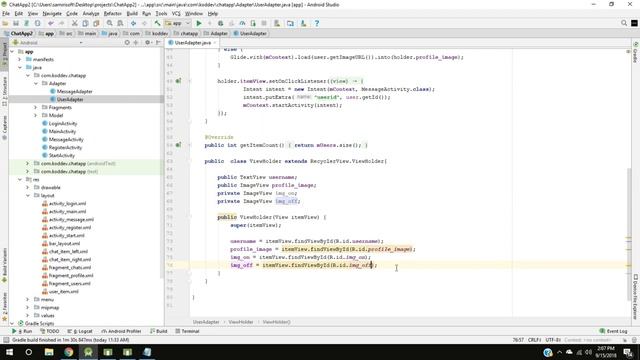Open Chrome from the taskbar
This screenshot has height=360, width=640.
pyautogui.click(x=69, y=352)
